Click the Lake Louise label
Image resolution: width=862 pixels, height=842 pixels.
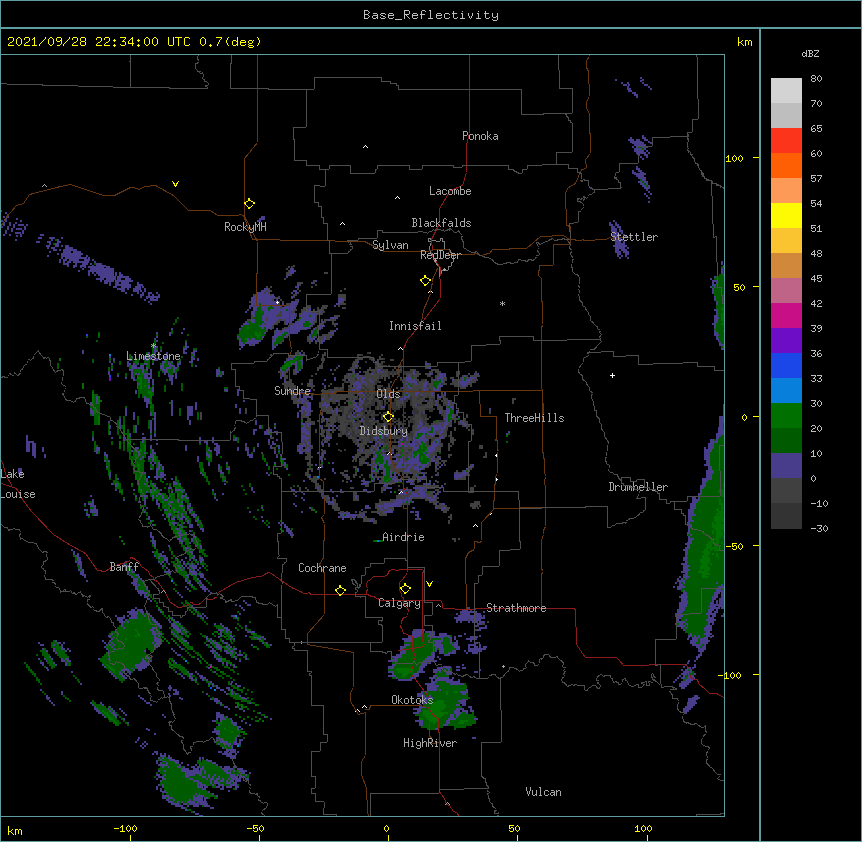(x=18, y=484)
